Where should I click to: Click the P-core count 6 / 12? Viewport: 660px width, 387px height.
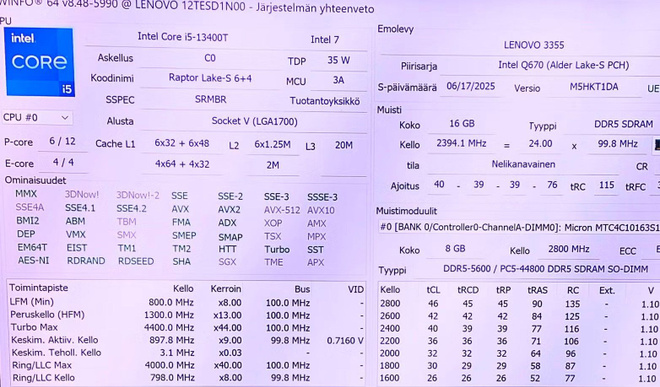pos(62,141)
